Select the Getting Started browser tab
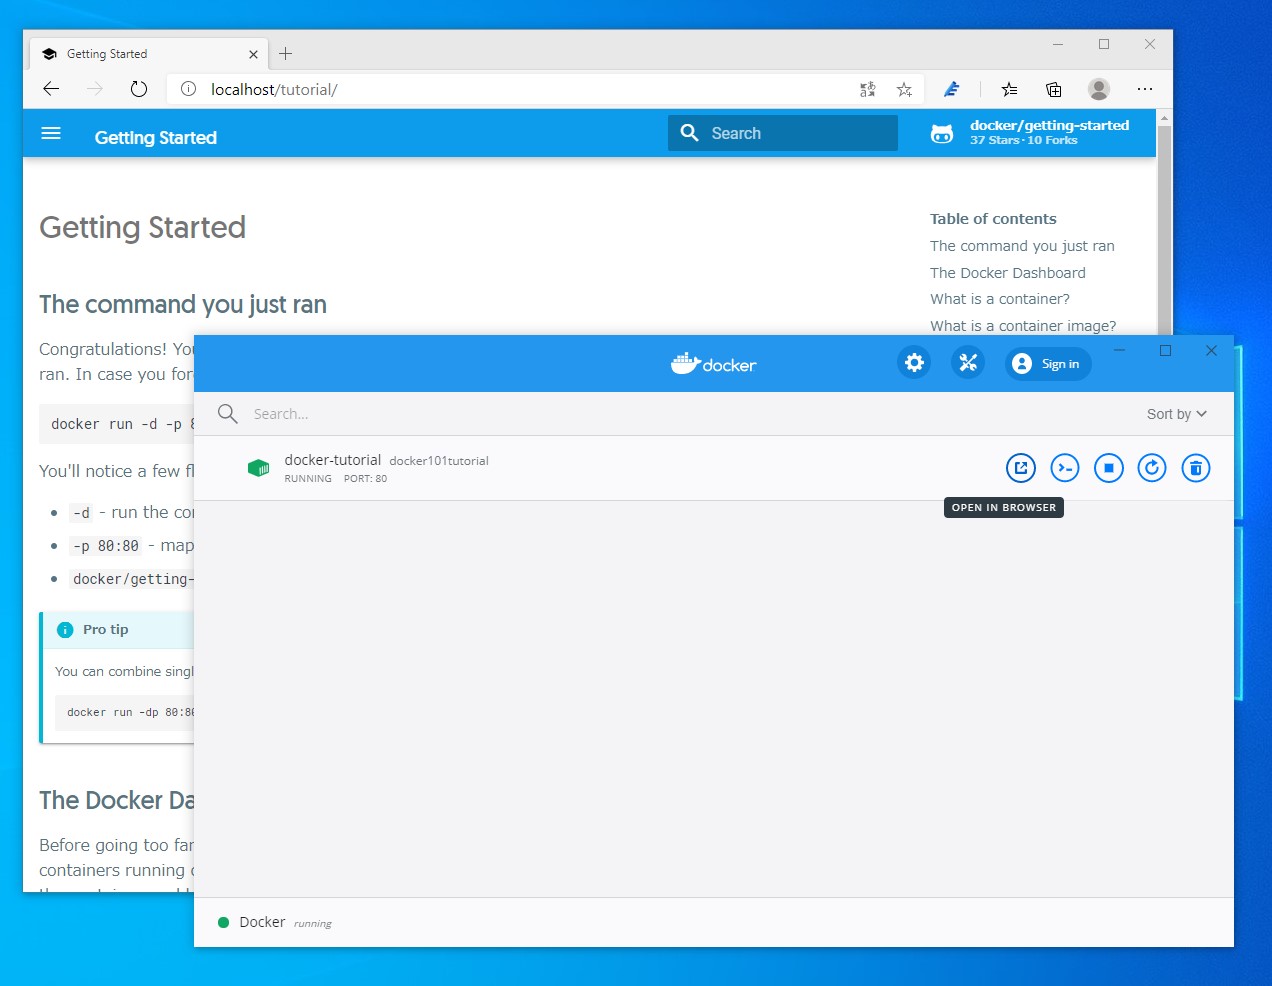 pos(150,54)
